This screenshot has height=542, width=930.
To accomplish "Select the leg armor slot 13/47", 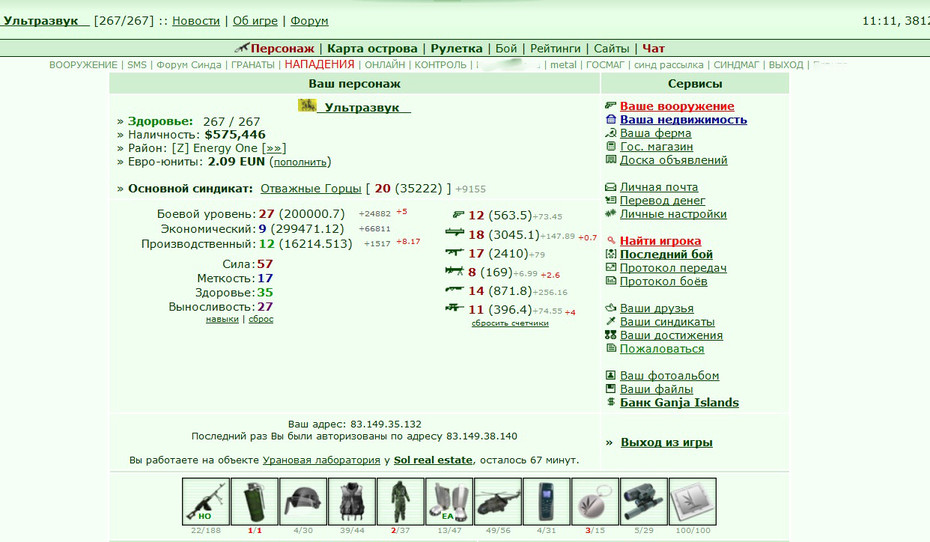I will [449, 502].
